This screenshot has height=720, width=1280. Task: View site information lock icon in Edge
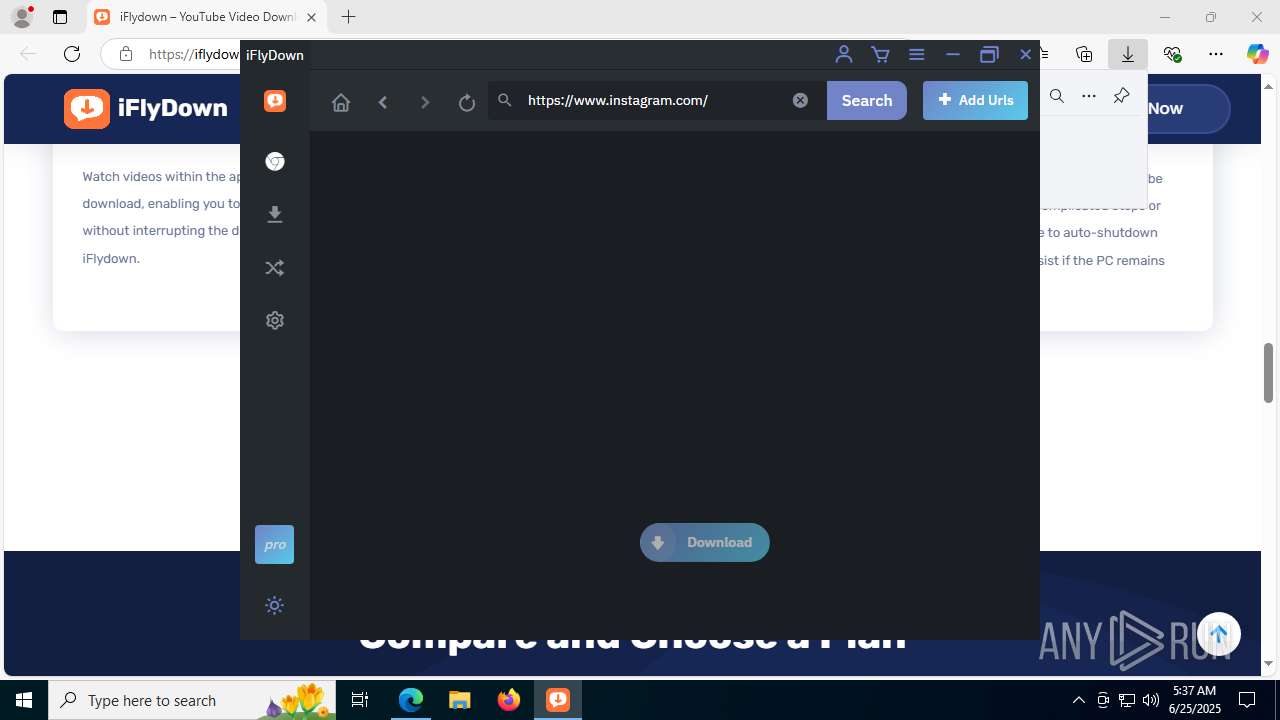point(125,54)
